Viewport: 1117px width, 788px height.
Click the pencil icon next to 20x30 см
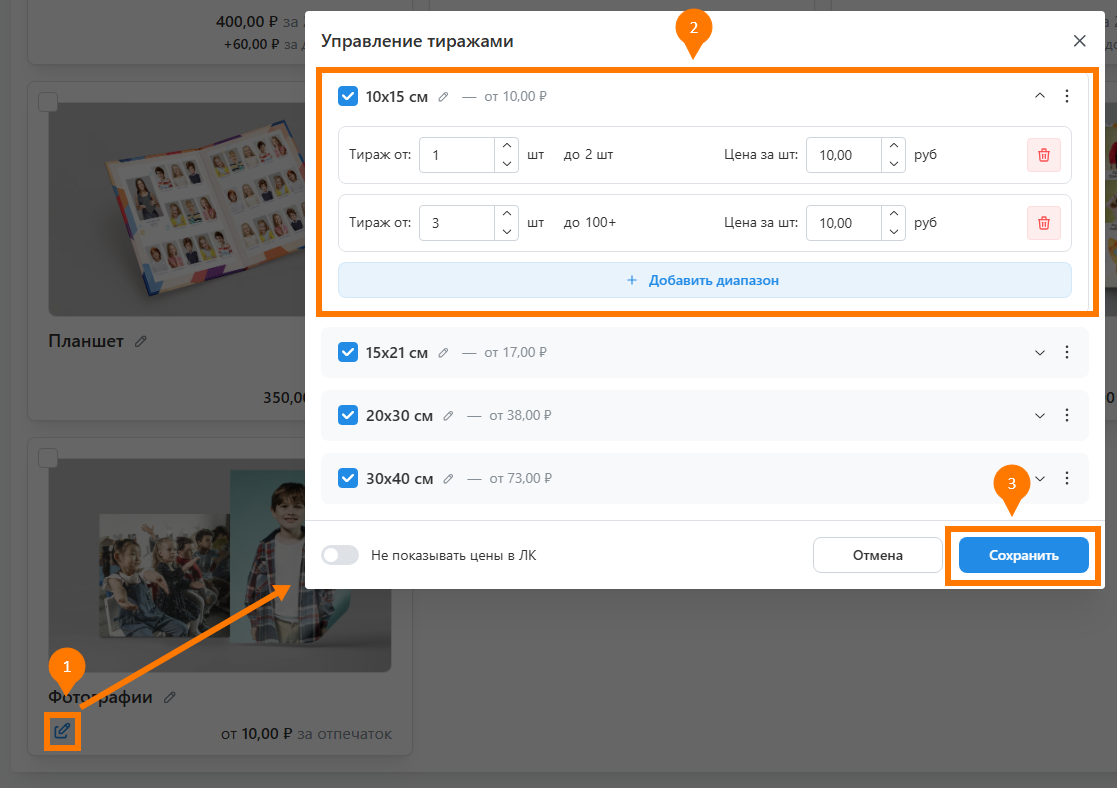pyautogui.click(x=448, y=416)
